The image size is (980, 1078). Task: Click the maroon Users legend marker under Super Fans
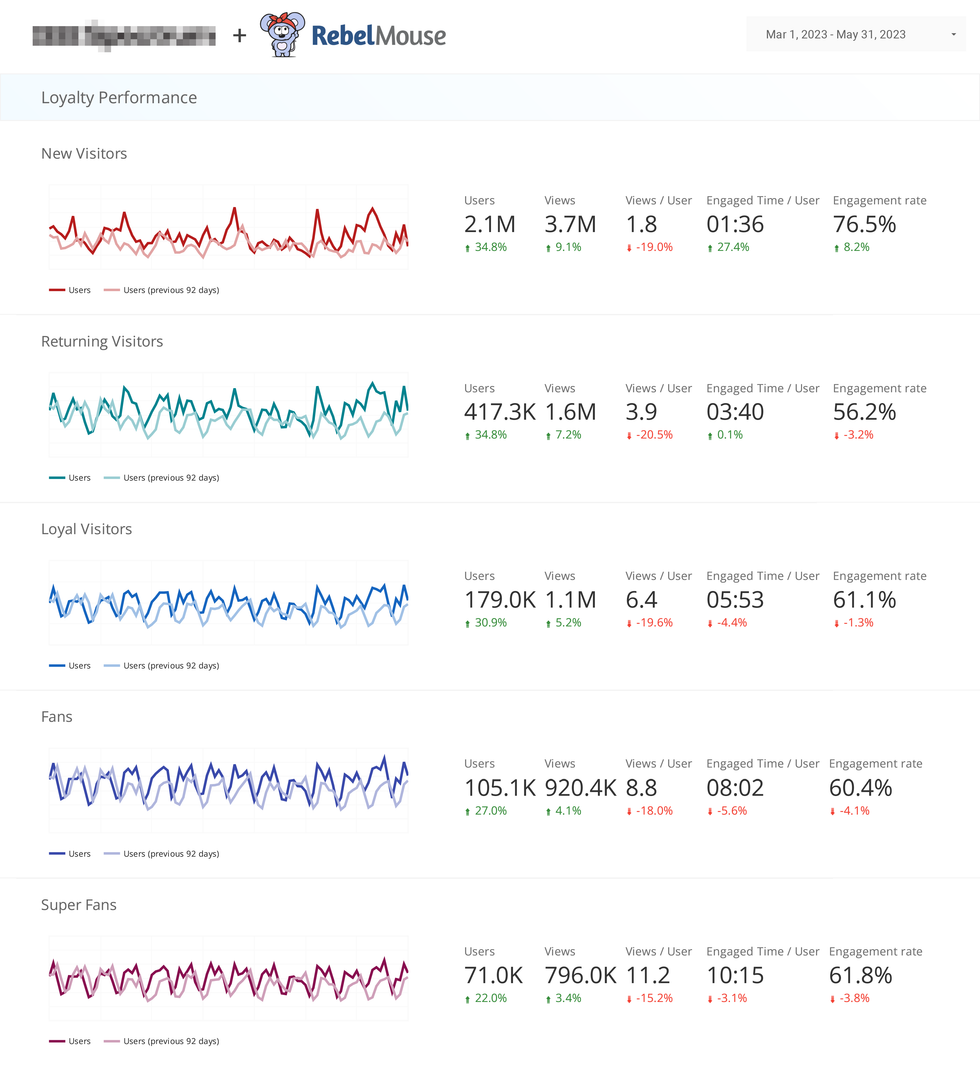[x=56, y=1041]
